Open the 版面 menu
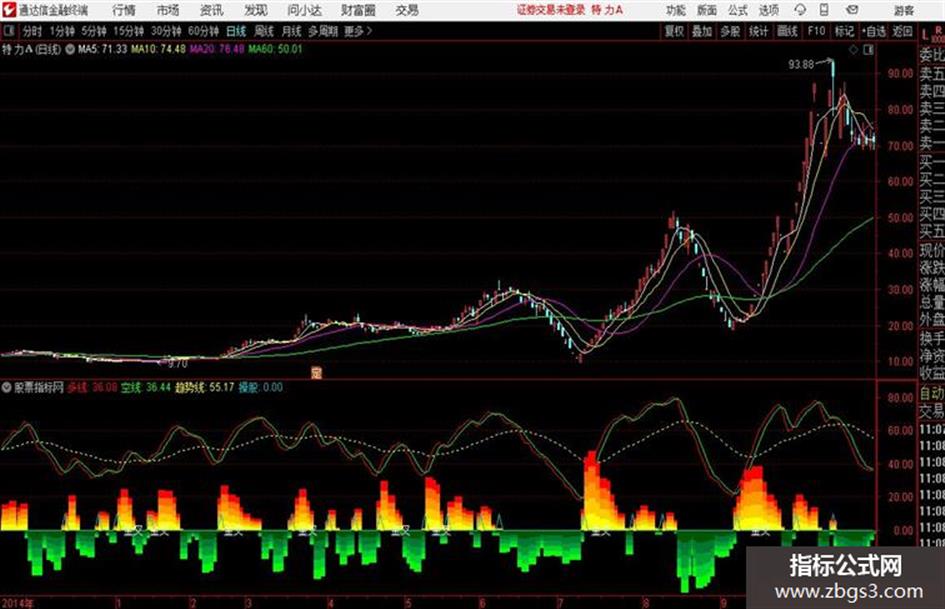Screen dimensions: 945x609 [x=707, y=10]
